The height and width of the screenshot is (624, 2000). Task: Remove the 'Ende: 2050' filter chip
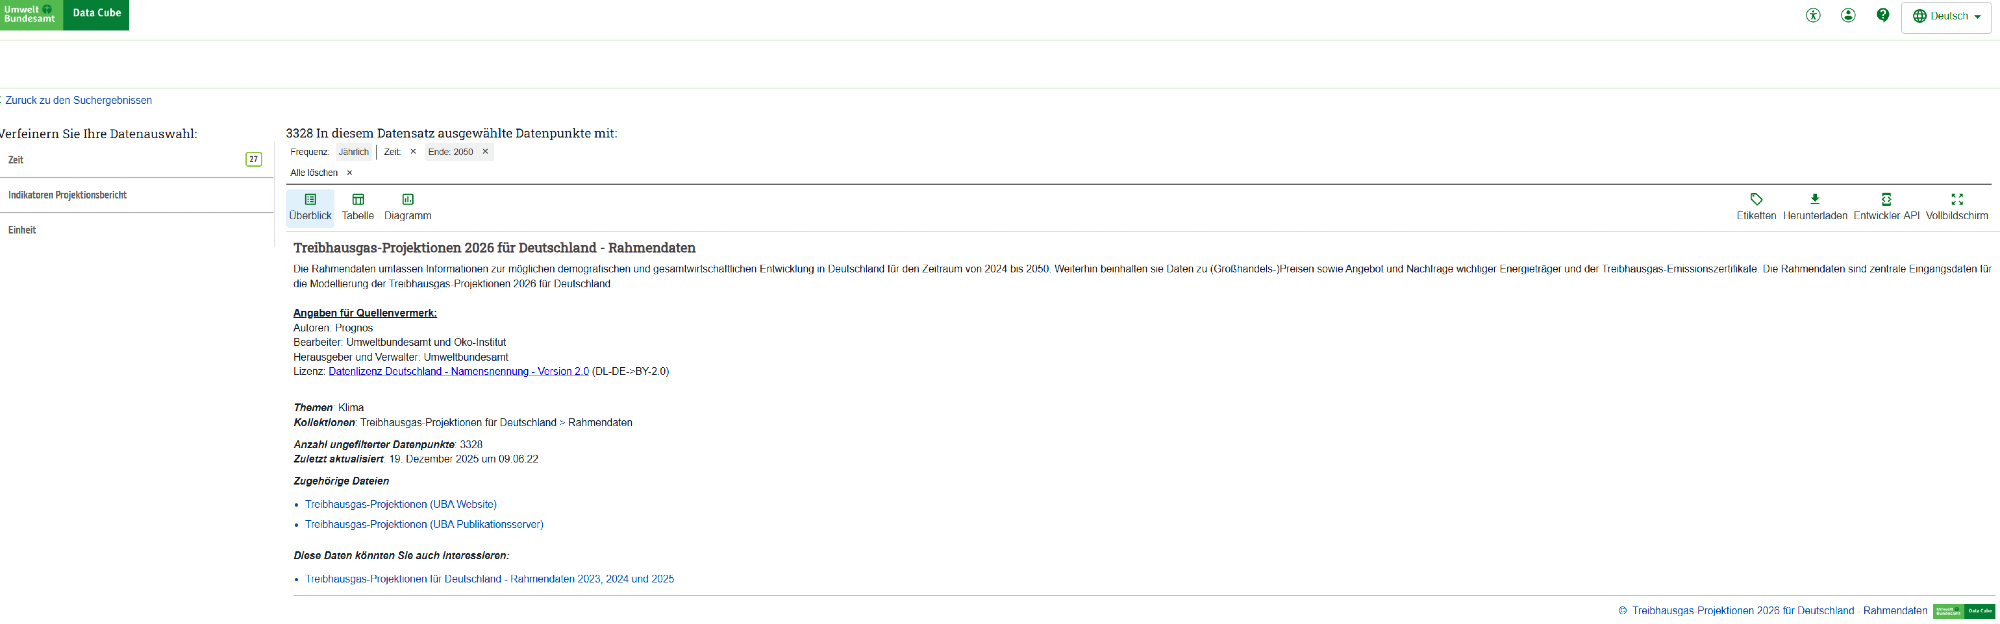pyautogui.click(x=485, y=152)
